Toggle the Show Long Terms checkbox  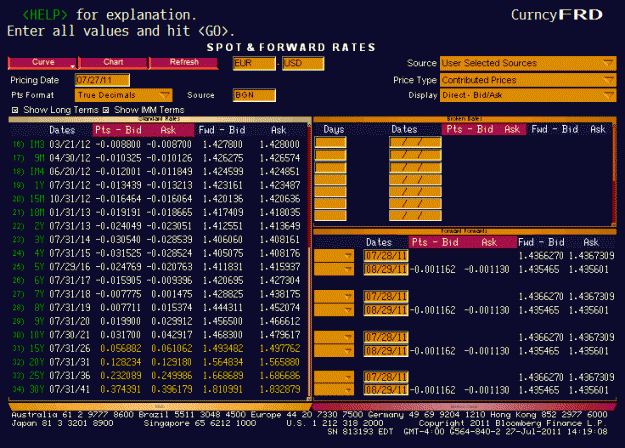point(15,110)
